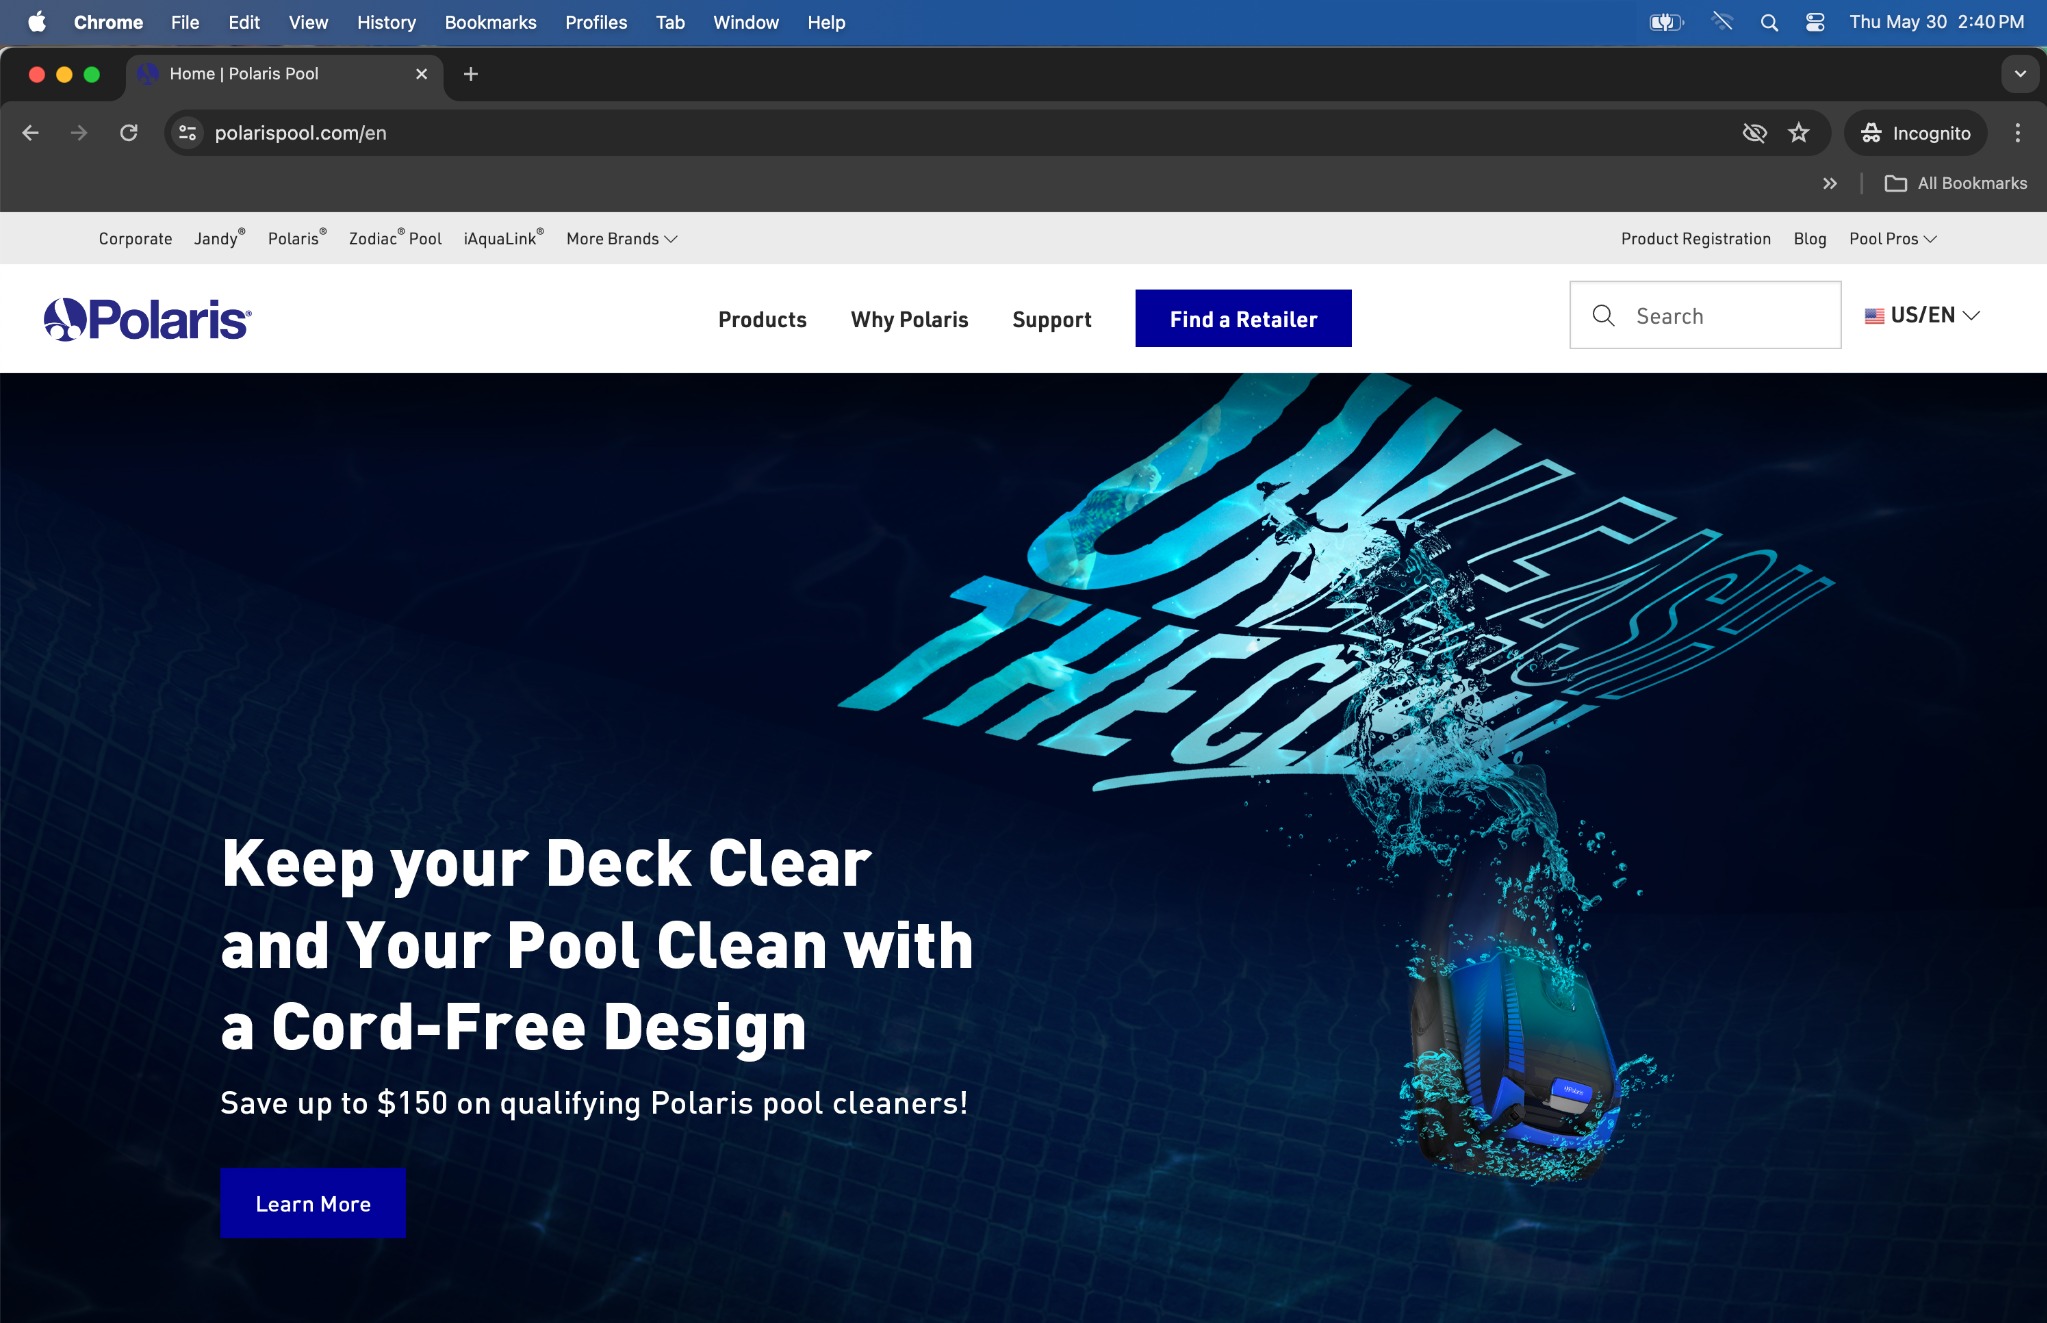Click the browser forward arrow
This screenshot has height=1323, width=2047.
79,133
